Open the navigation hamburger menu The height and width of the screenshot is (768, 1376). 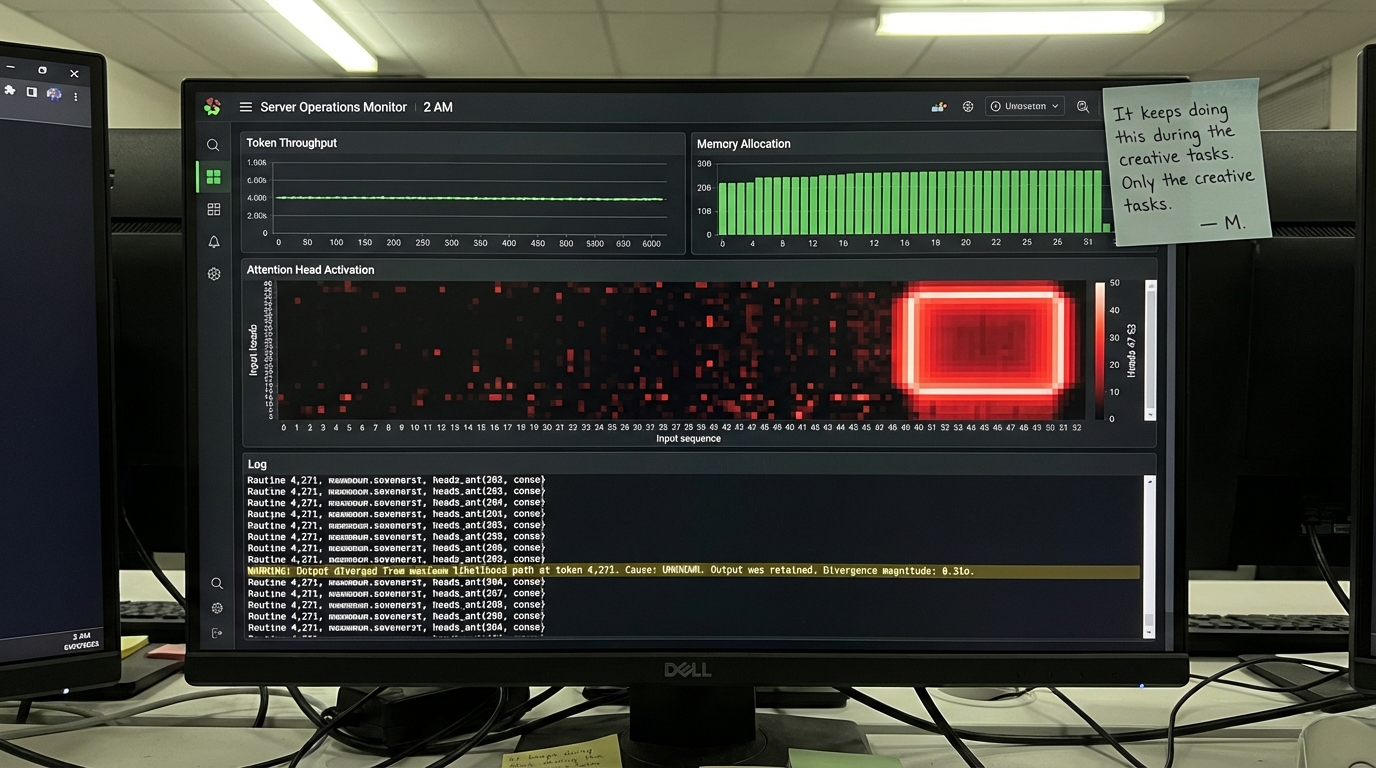pos(245,106)
